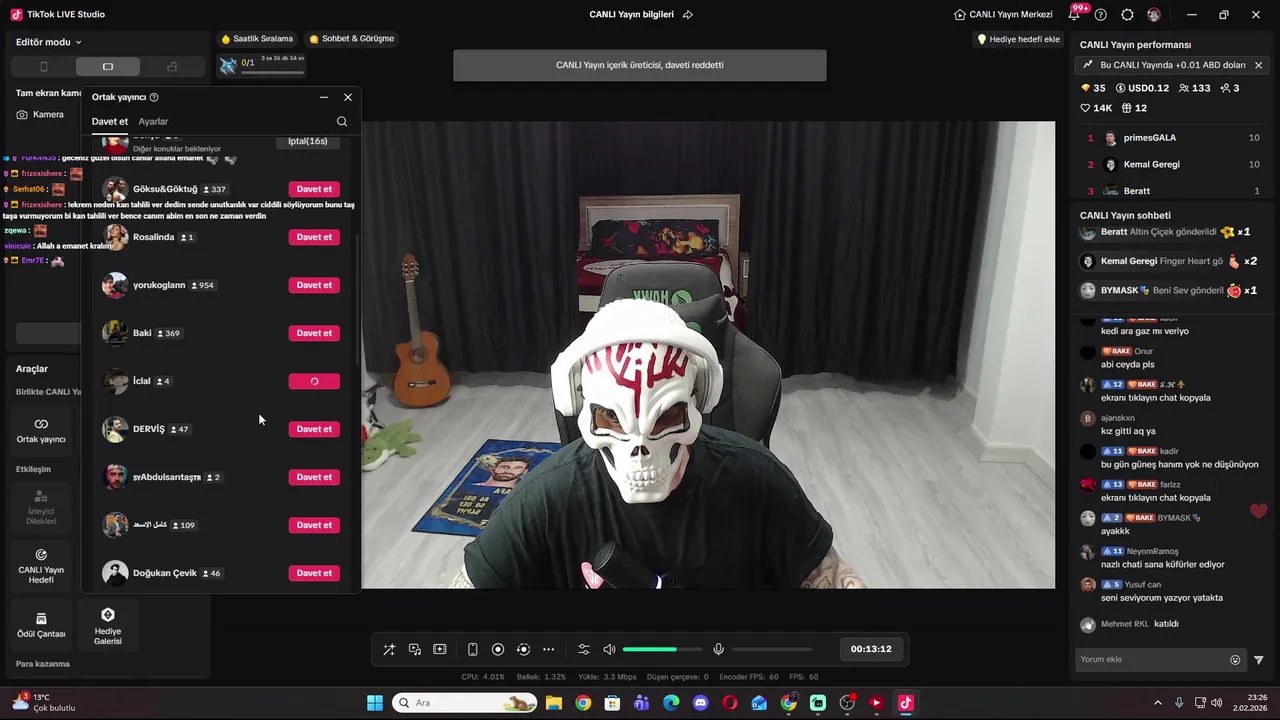This screenshot has height=720, width=1280.
Task: Click the film clip scene icon
Action: [439, 649]
